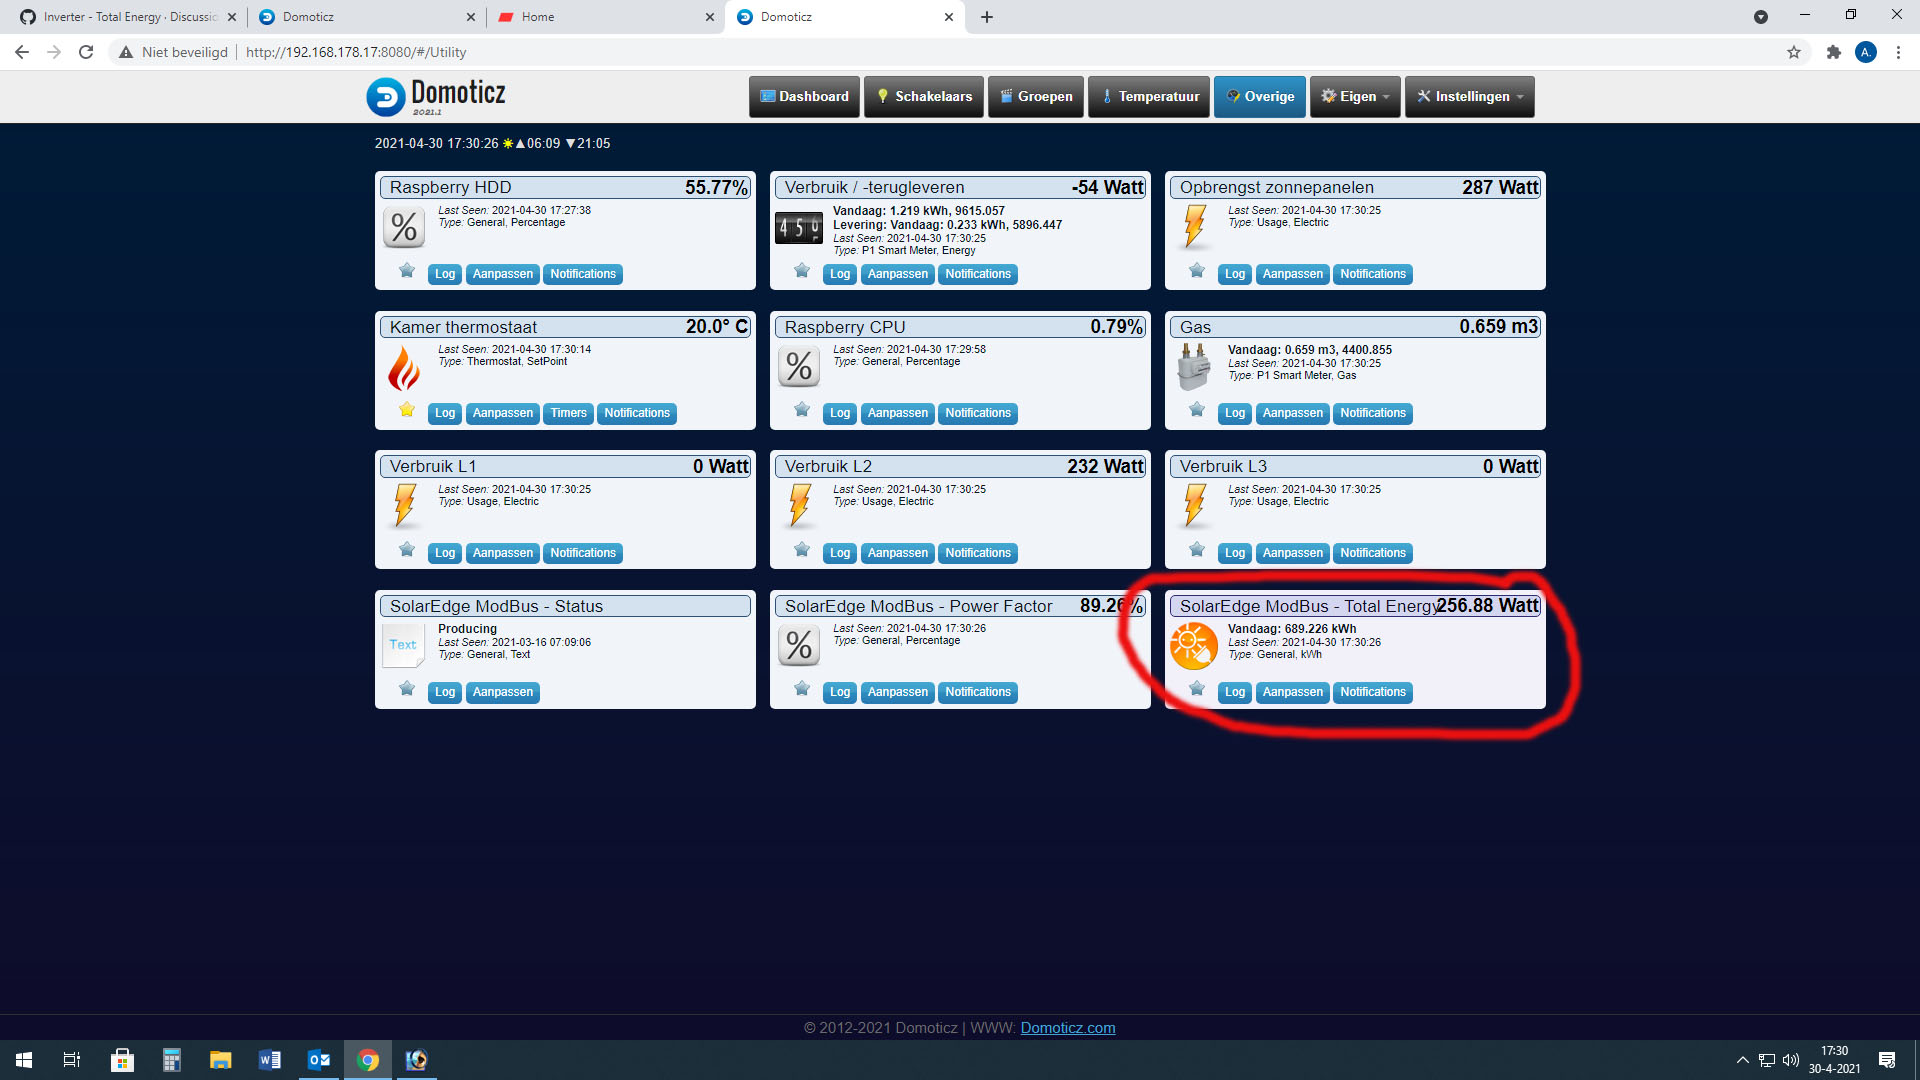The width and height of the screenshot is (1920, 1080).
Task: Open the Temperatuur tab
Action: (x=1149, y=97)
